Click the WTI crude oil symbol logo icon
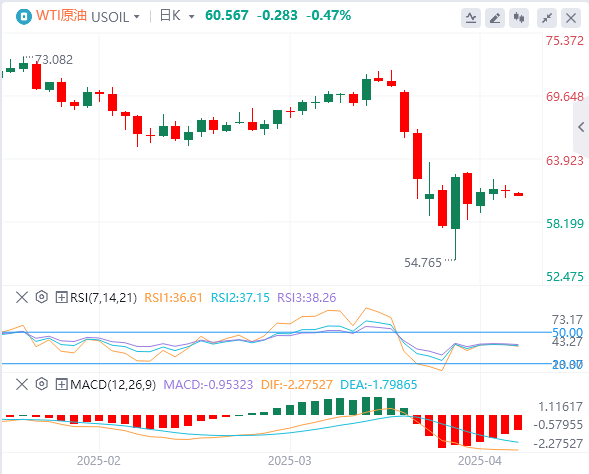 click(24, 17)
